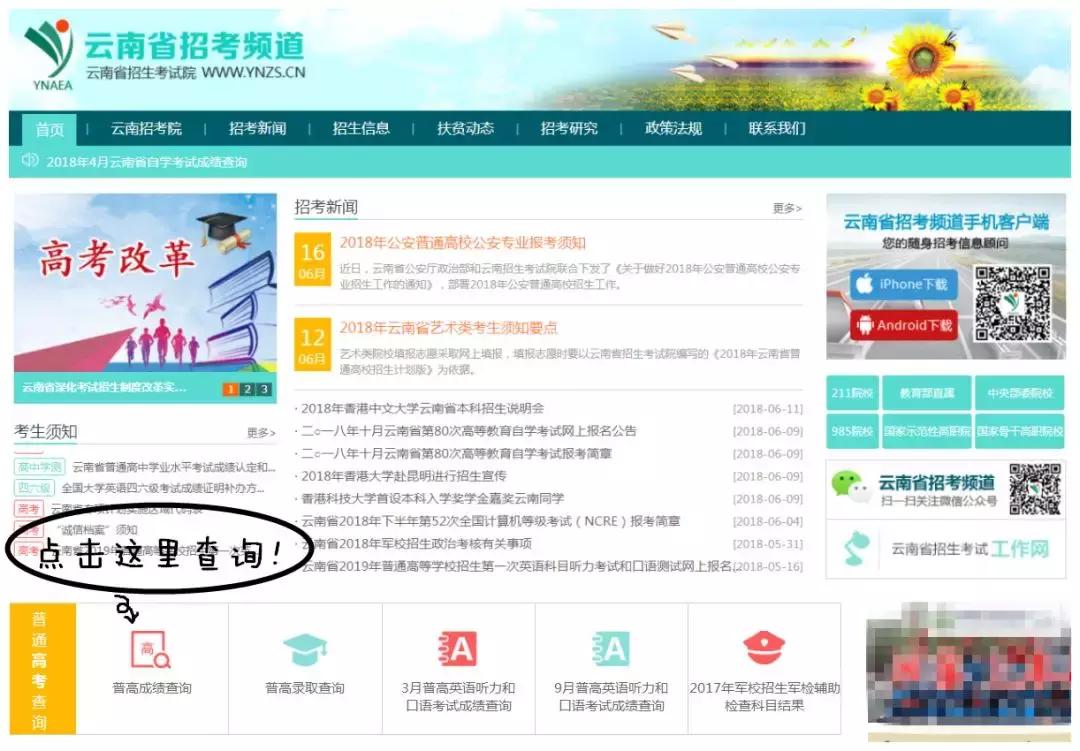Open the 扶贫动态 menu item
Viewport: 1080px width, 751px height.
465,128
